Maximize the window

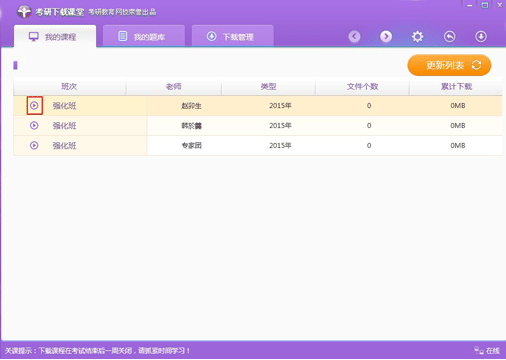coord(485,5)
